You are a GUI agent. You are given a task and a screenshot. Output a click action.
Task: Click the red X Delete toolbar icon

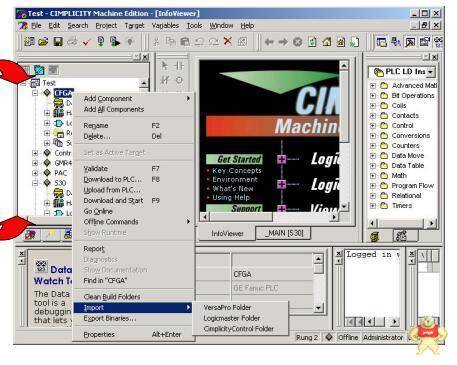228,41
